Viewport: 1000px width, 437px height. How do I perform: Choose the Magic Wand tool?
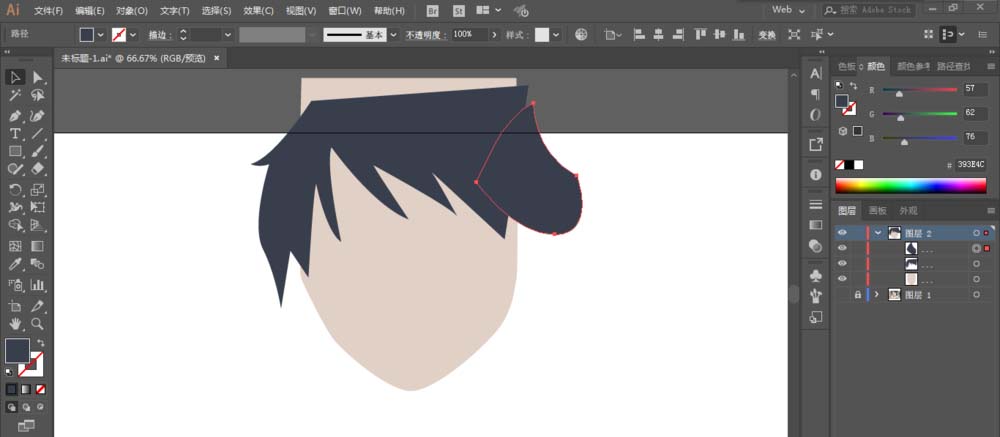(15, 96)
